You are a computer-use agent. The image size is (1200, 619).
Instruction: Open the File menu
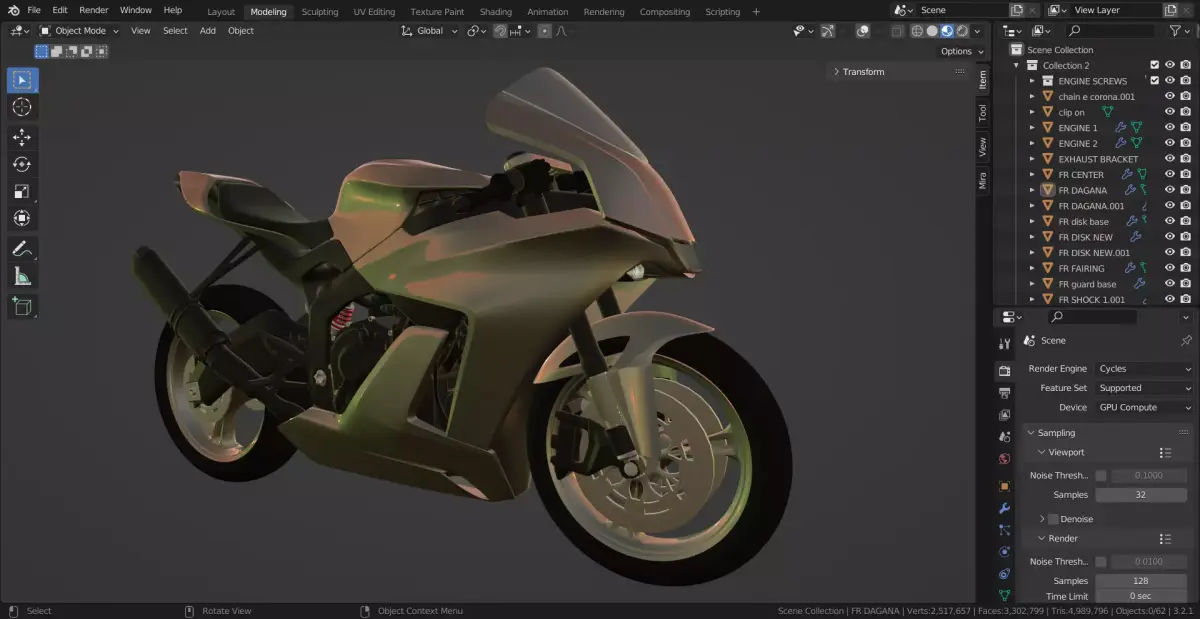point(34,10)
